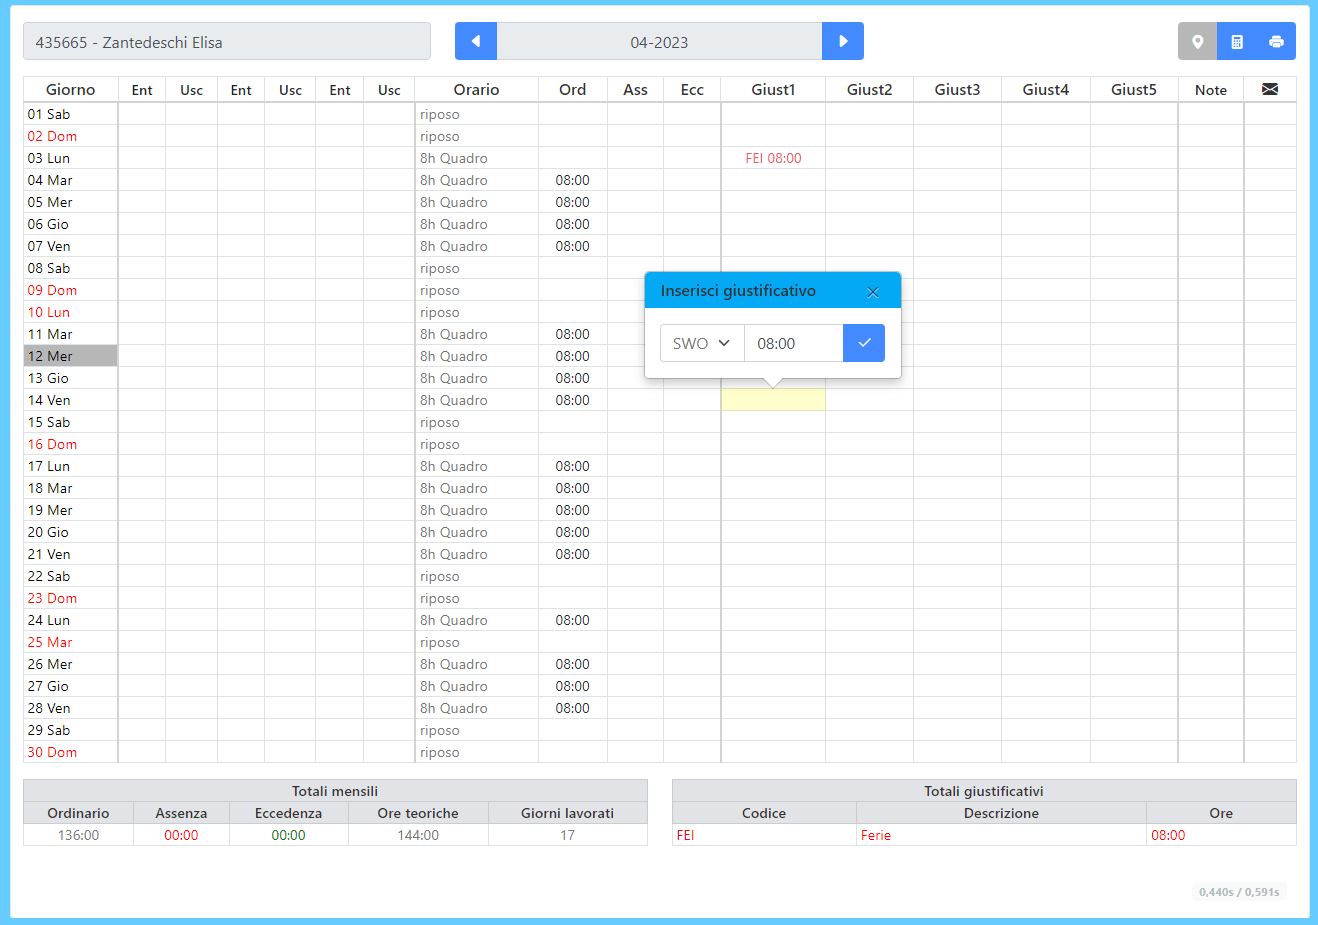Screen dimensions: 1318x925
Task: Click the Ecc column header
Action: click(692, 89)
